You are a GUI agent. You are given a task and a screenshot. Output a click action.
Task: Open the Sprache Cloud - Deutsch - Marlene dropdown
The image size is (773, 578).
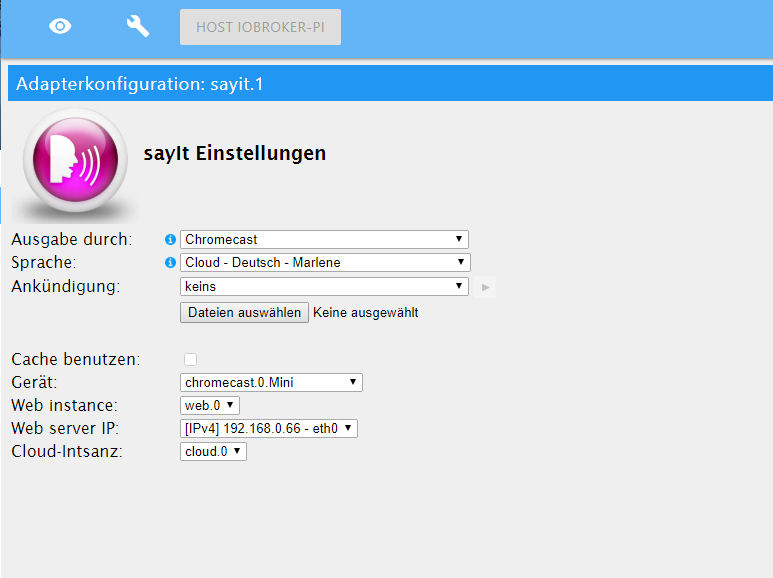click(325, 262)
